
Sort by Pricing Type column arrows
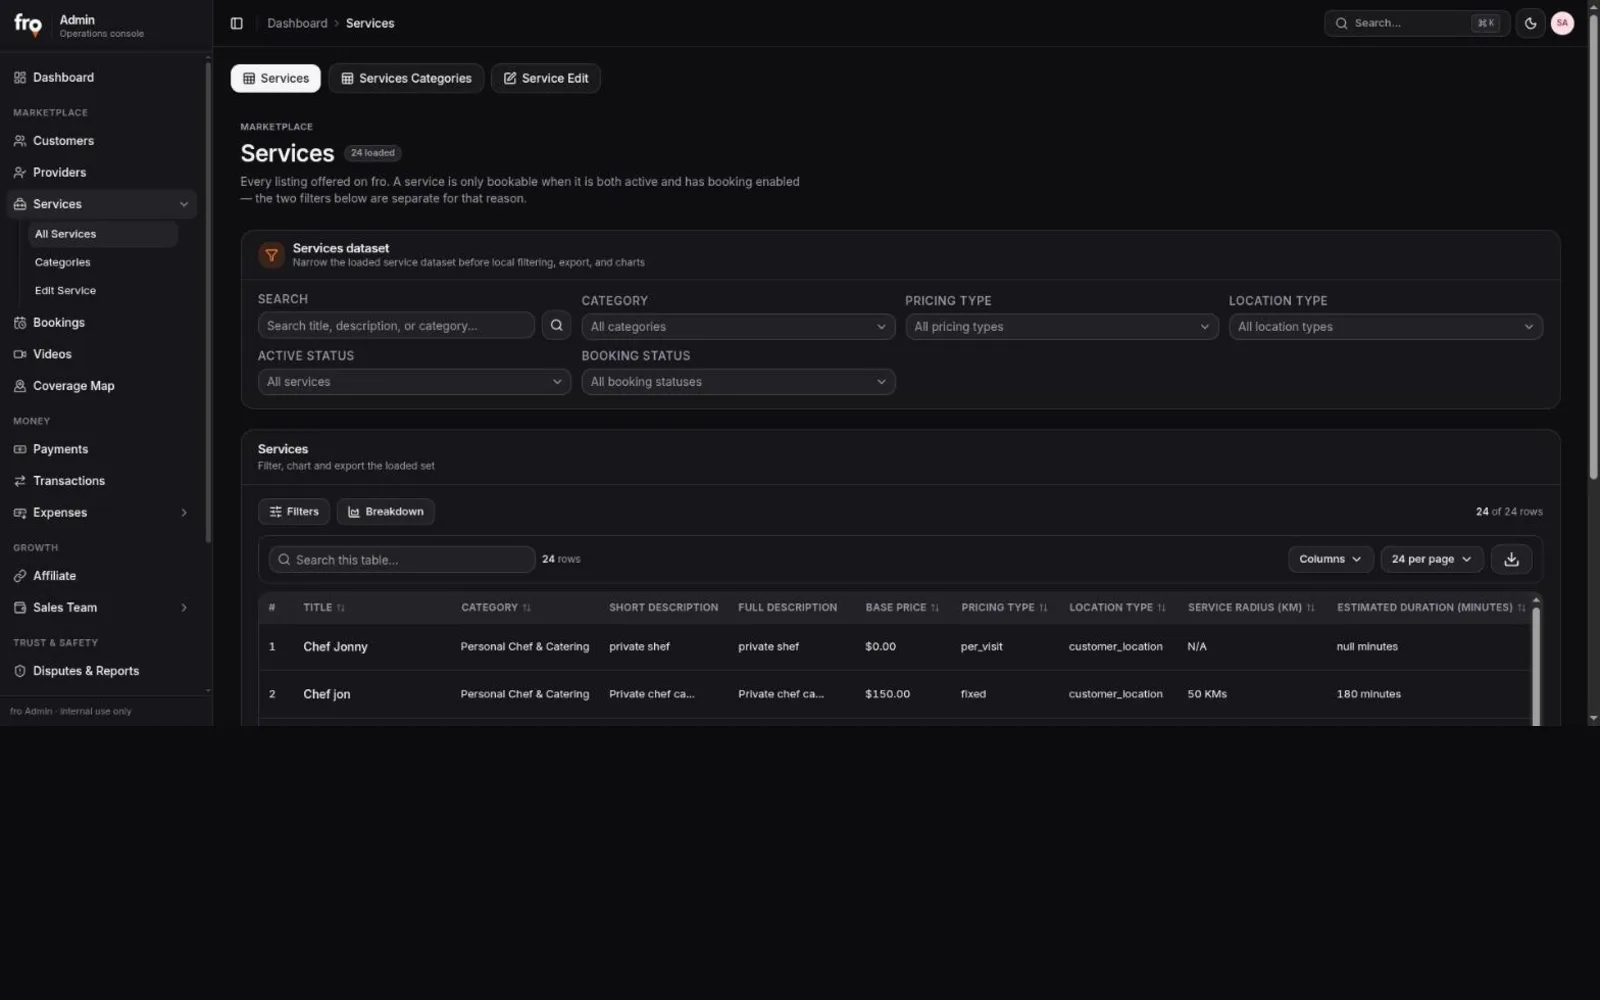pyautogui.click(x=1043, y=608)
